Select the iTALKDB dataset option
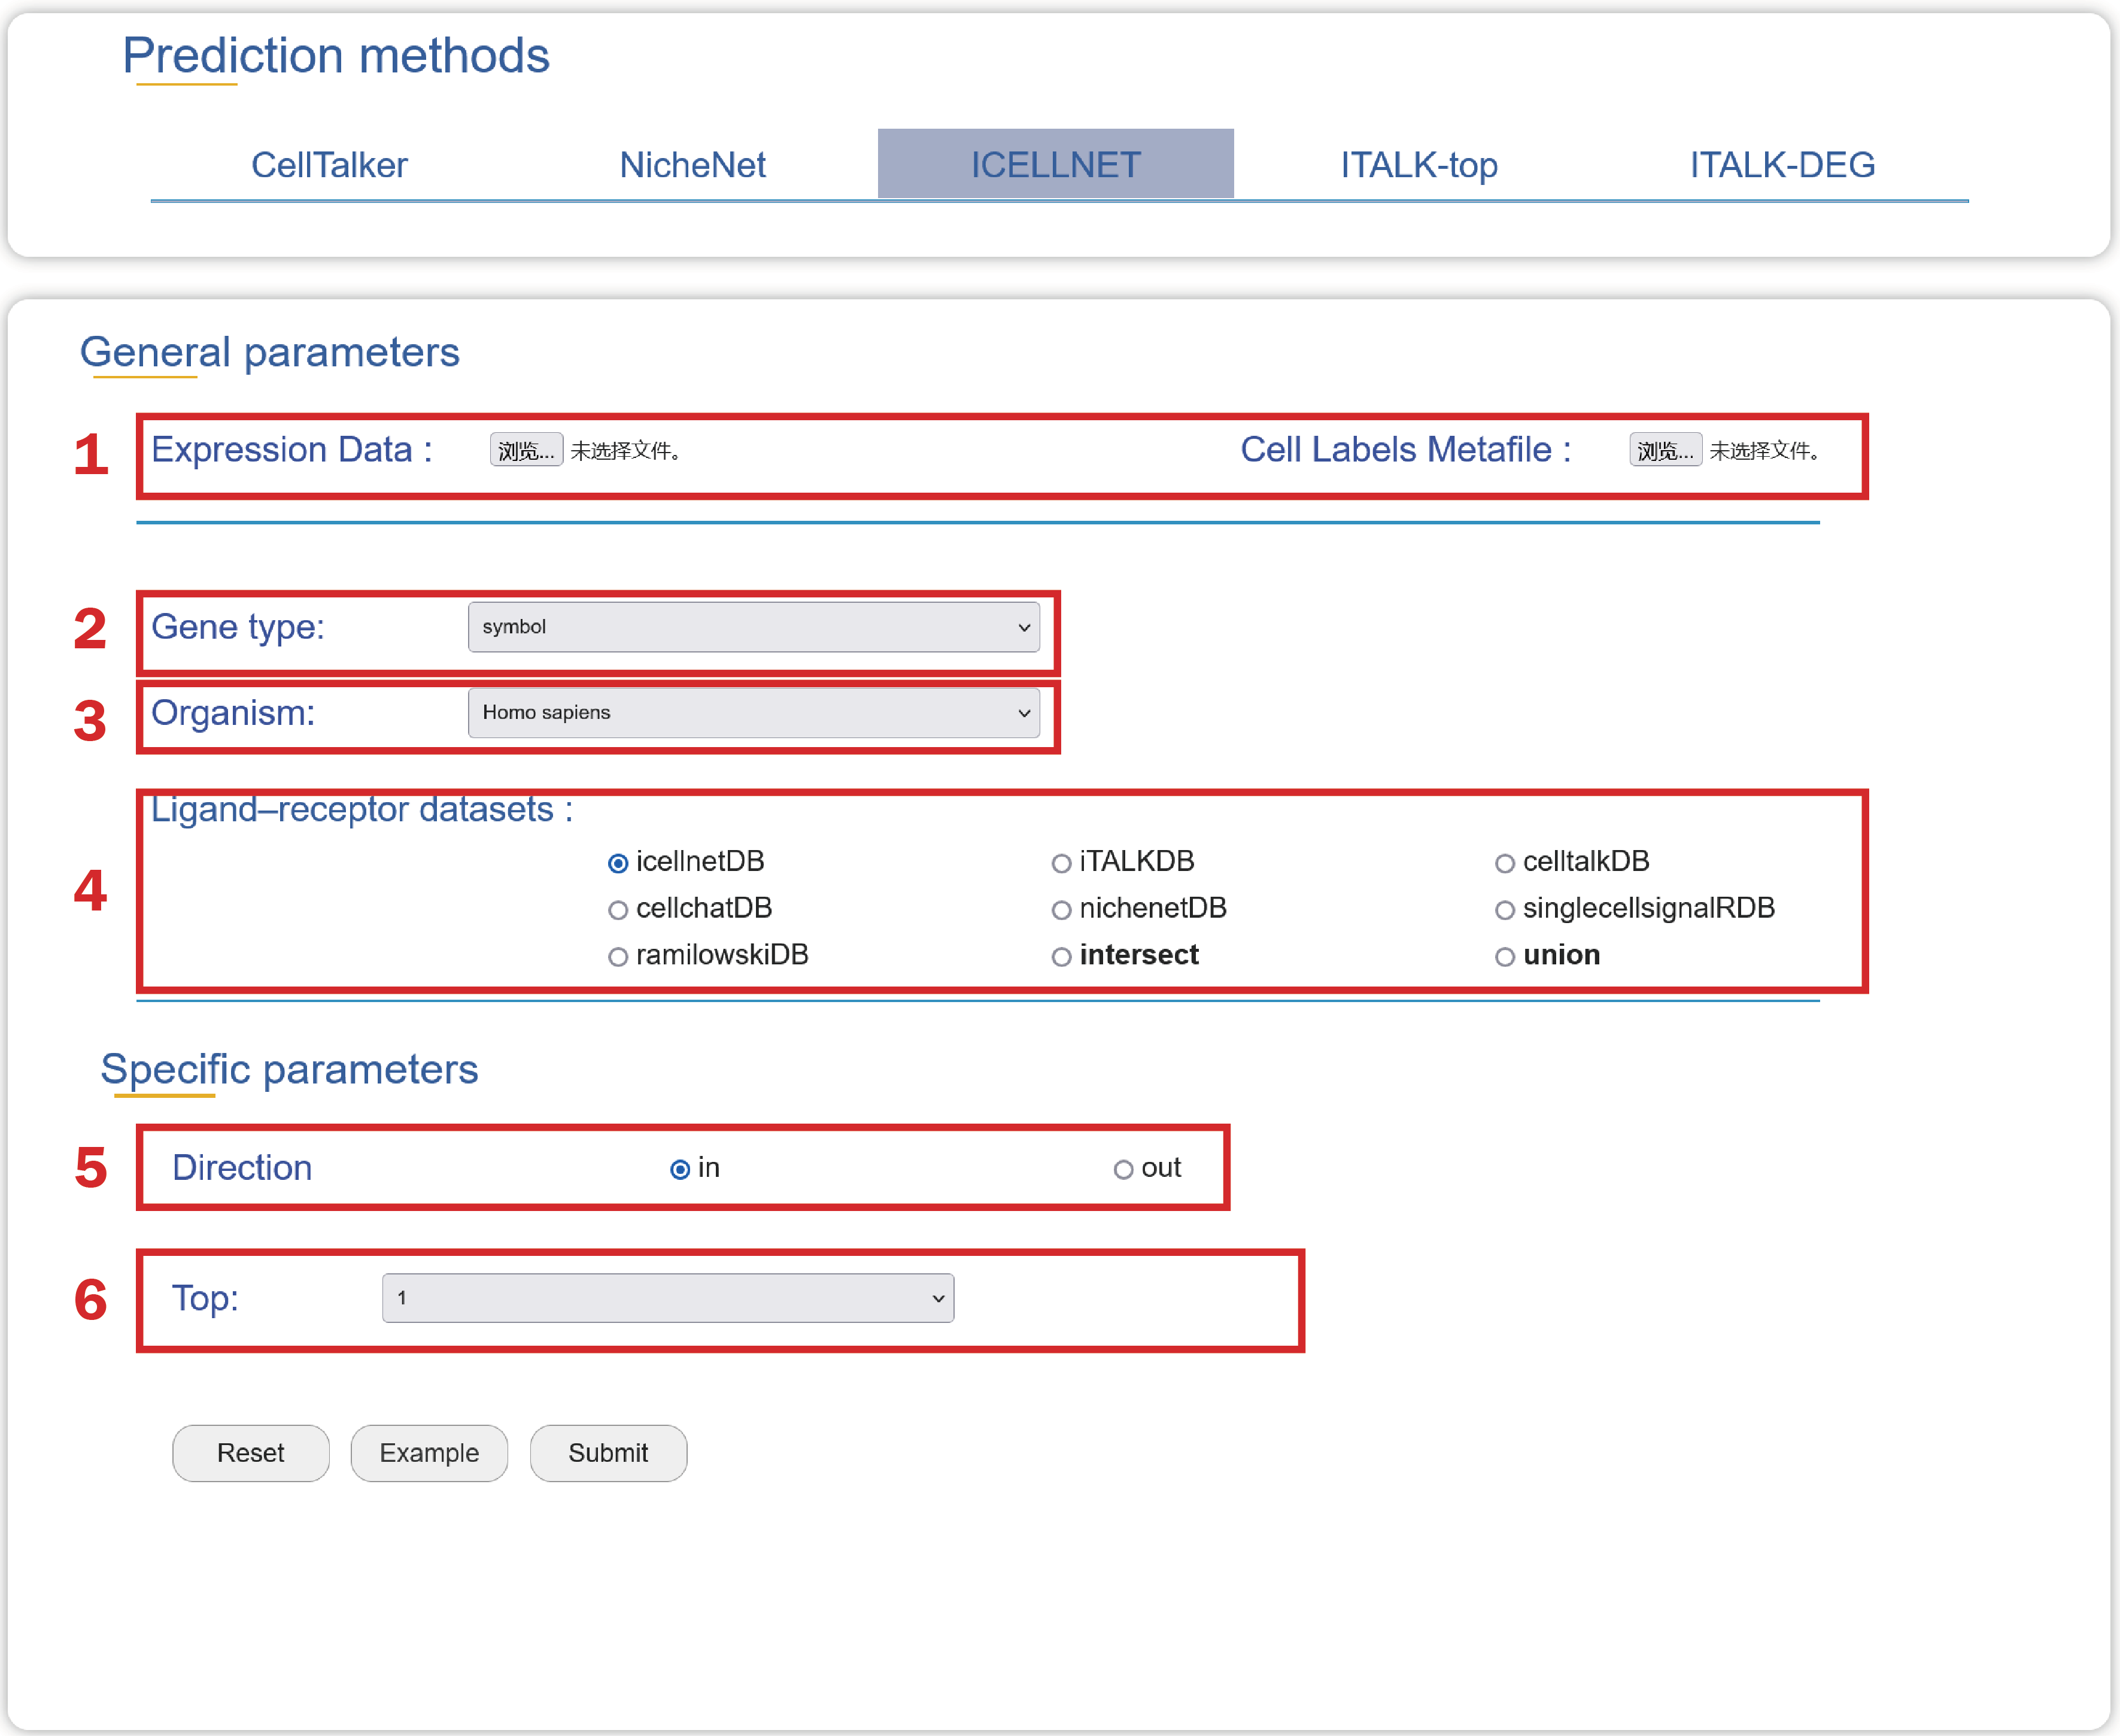 point(1062,863)
